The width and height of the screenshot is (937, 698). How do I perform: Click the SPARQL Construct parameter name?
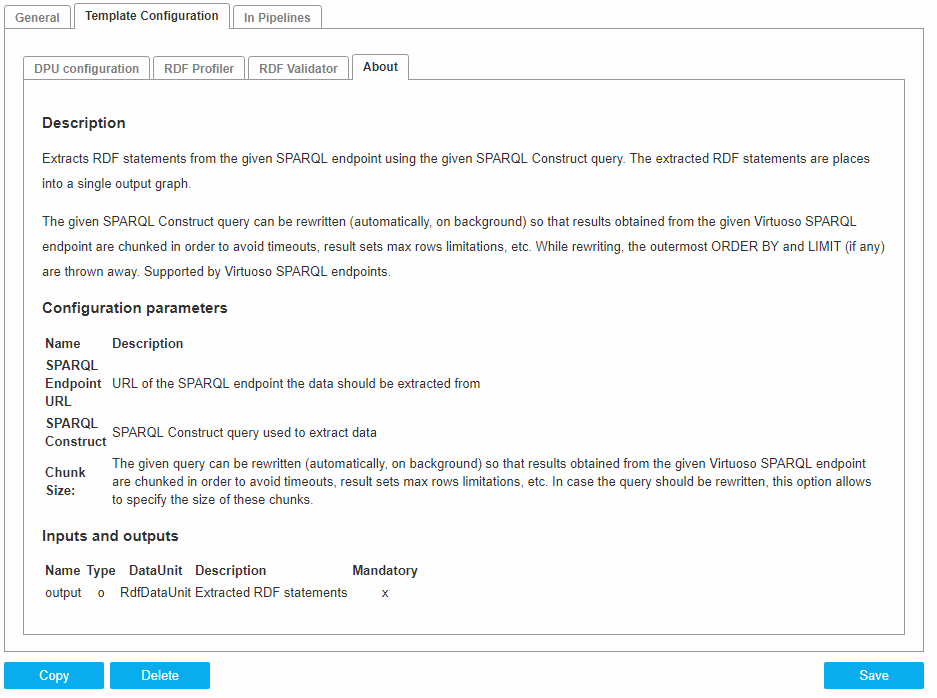click(76, 432)
